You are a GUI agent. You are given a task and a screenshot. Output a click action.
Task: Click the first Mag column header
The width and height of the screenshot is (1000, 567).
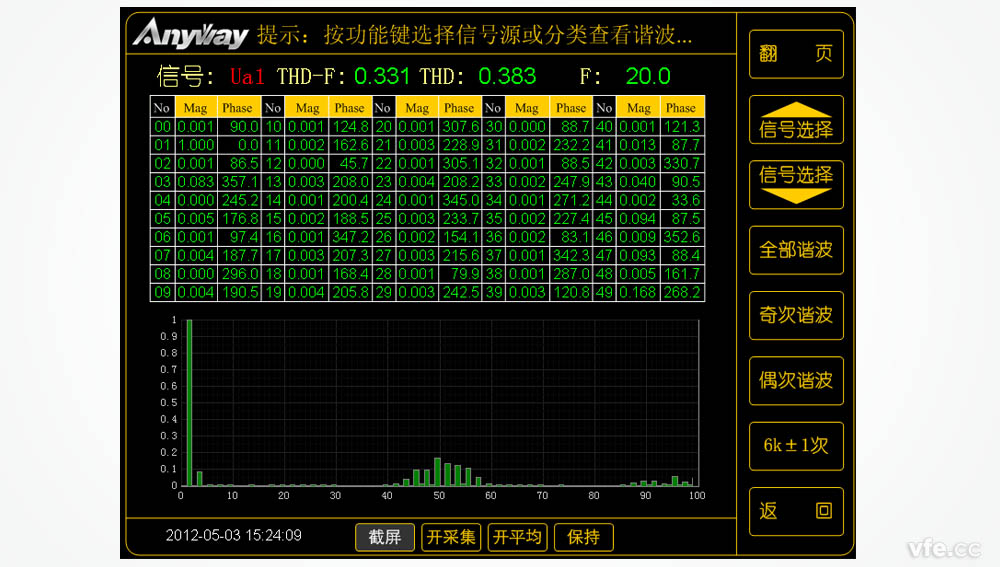click(196, 108)
